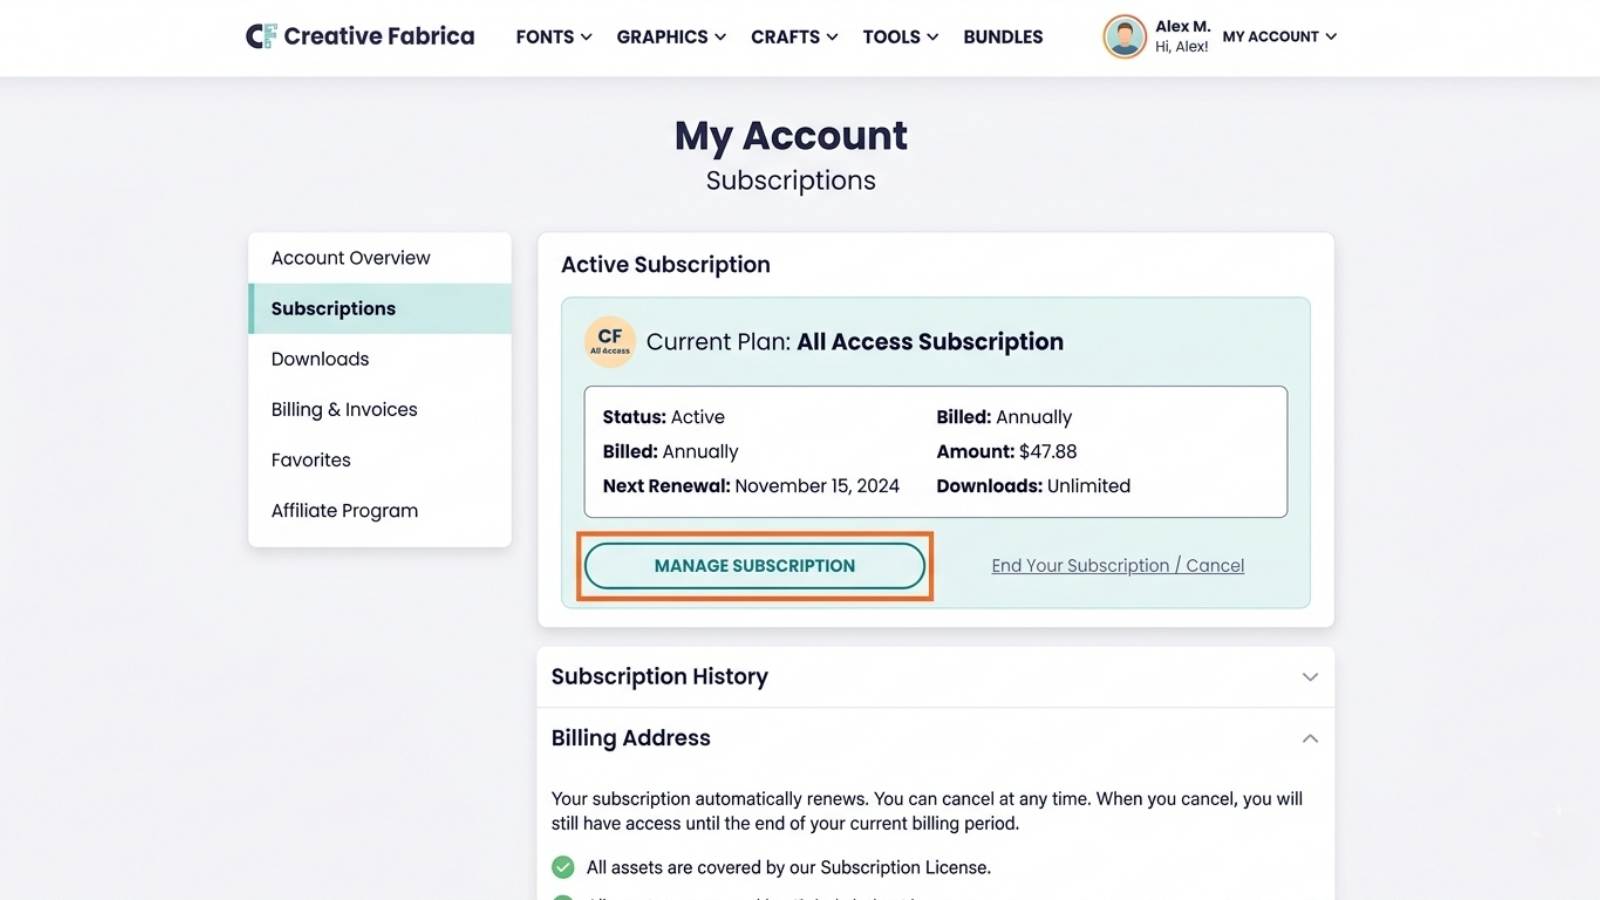Click the Downloads: Unlimited text
The image size is (1600, 900).
coord(1033,486)
